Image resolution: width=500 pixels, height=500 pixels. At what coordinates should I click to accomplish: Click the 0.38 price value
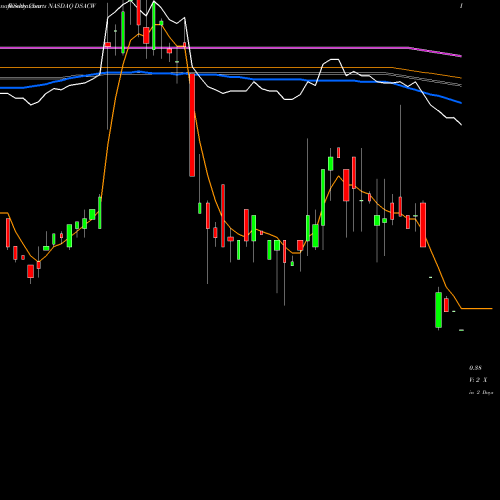(x=475, y=368)
